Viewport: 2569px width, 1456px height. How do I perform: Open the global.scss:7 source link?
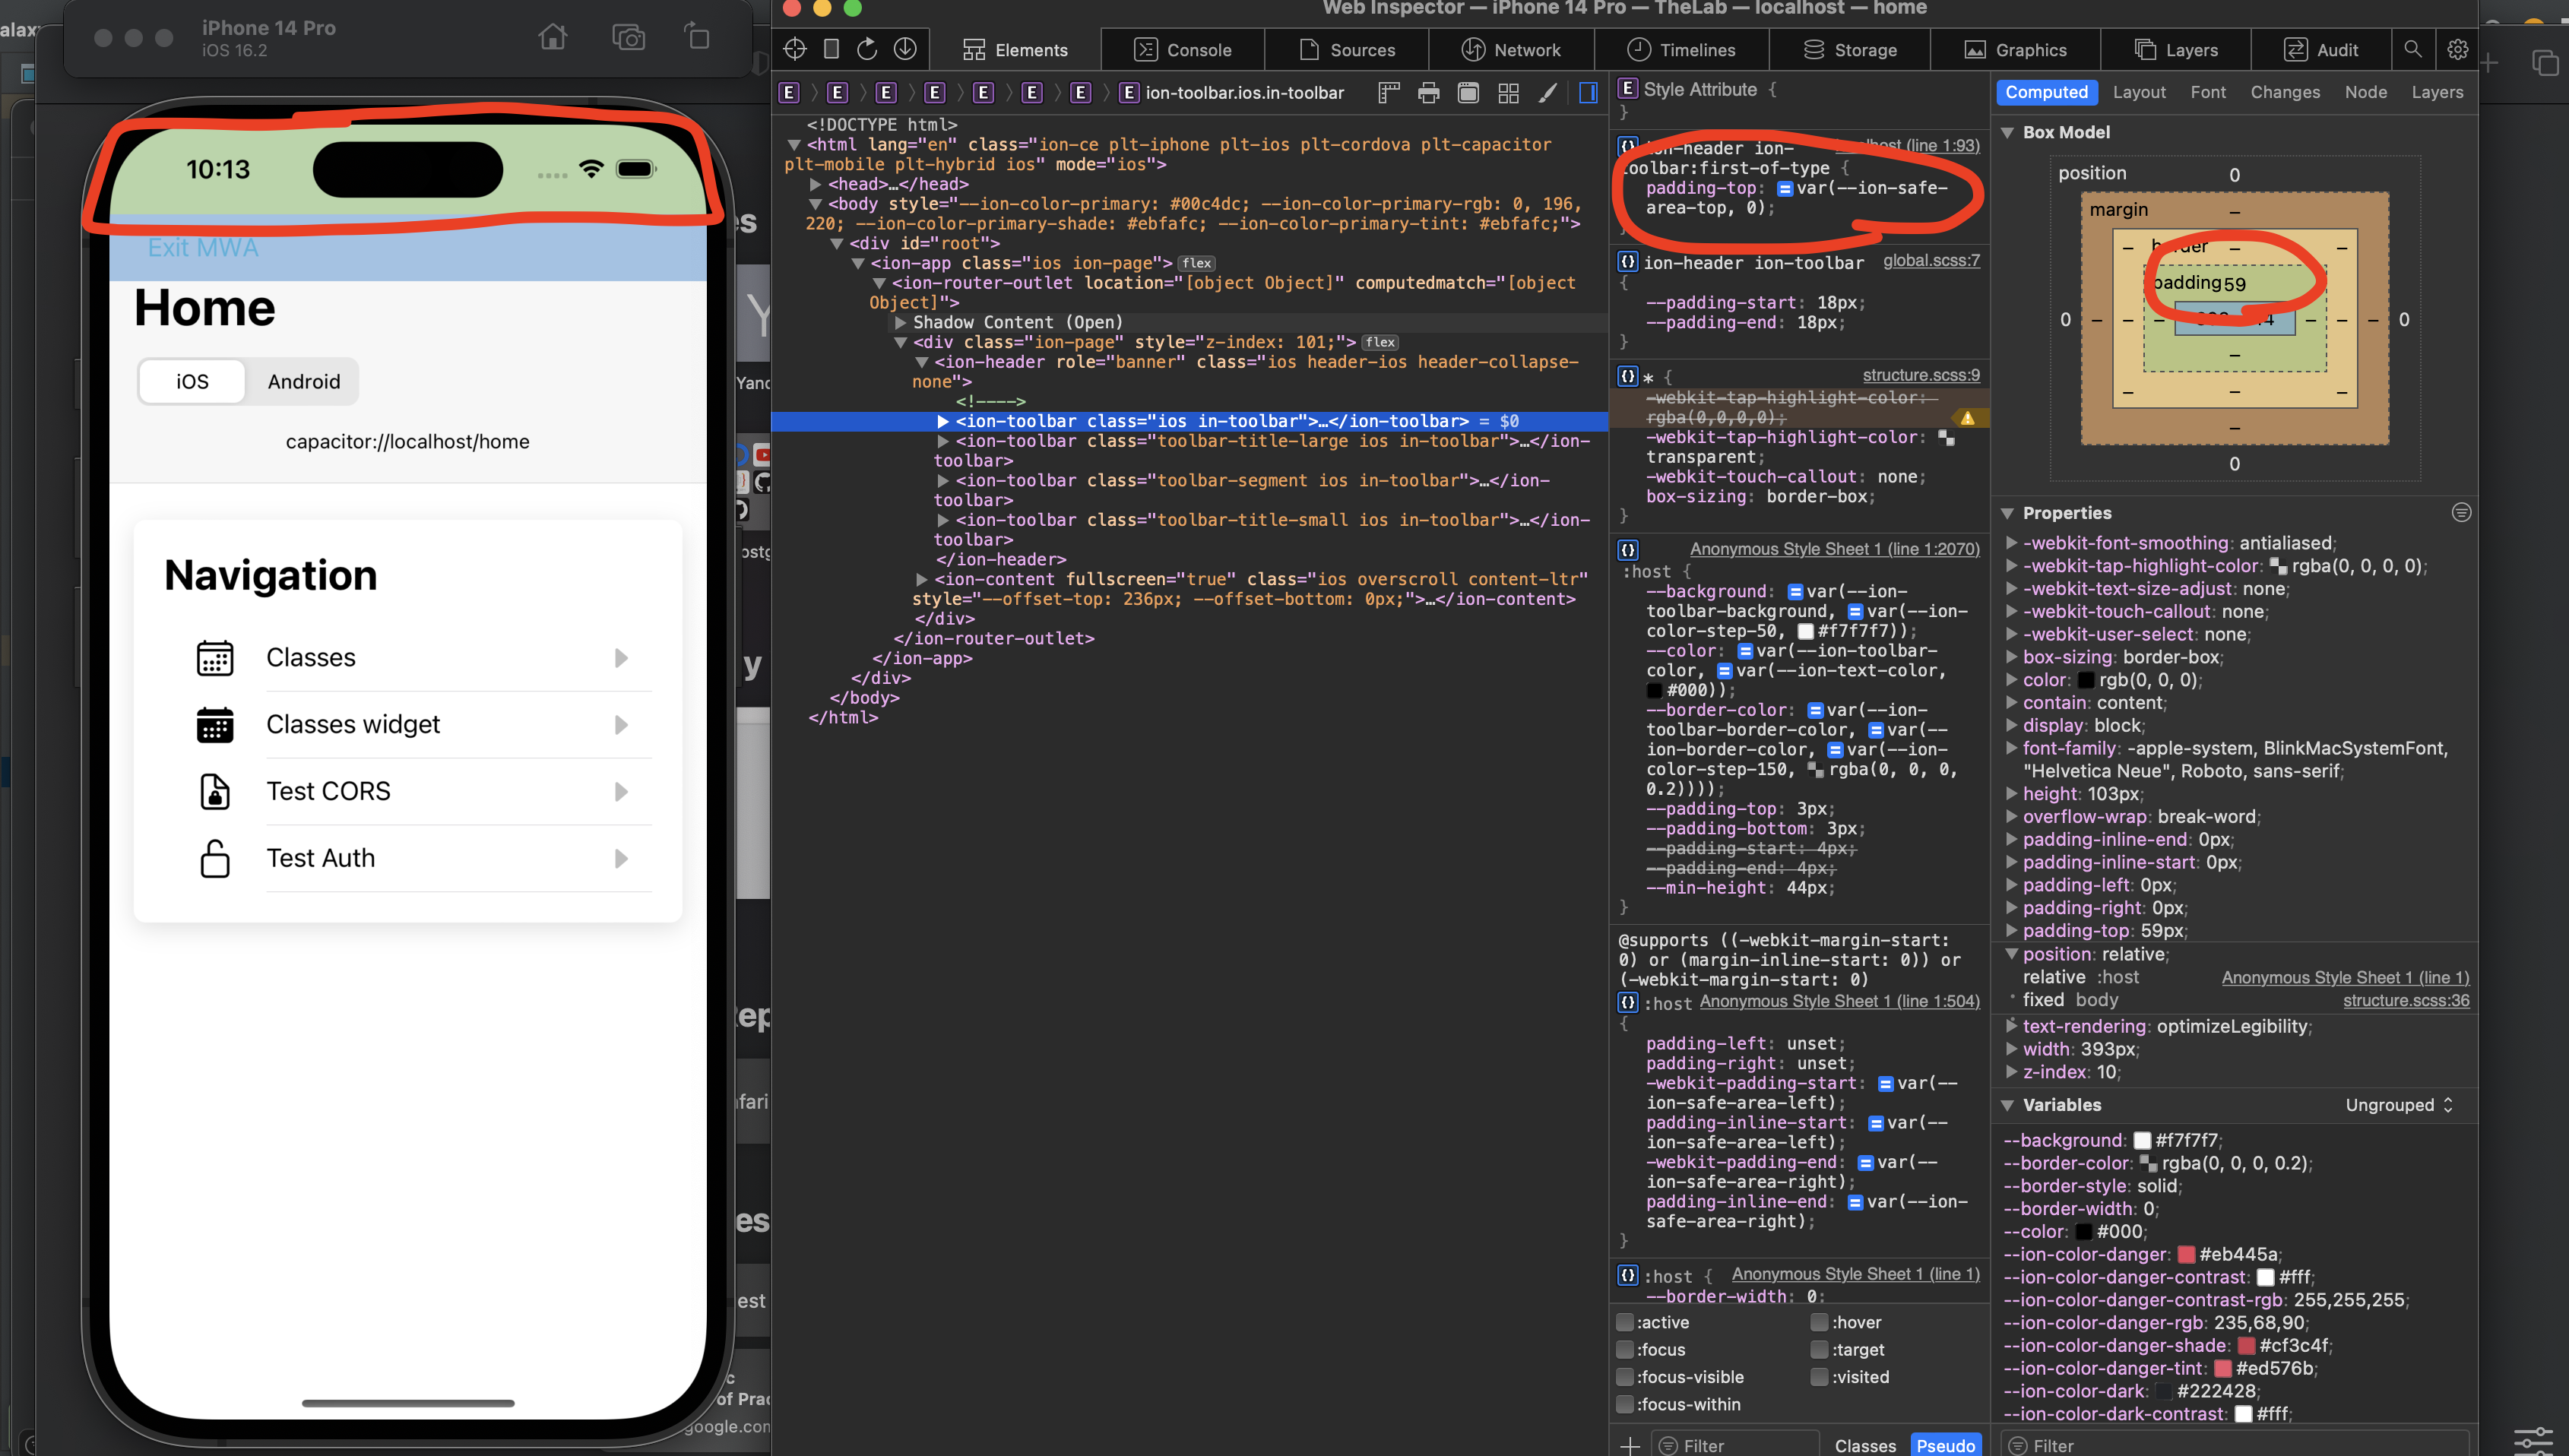coord(1930,261)
